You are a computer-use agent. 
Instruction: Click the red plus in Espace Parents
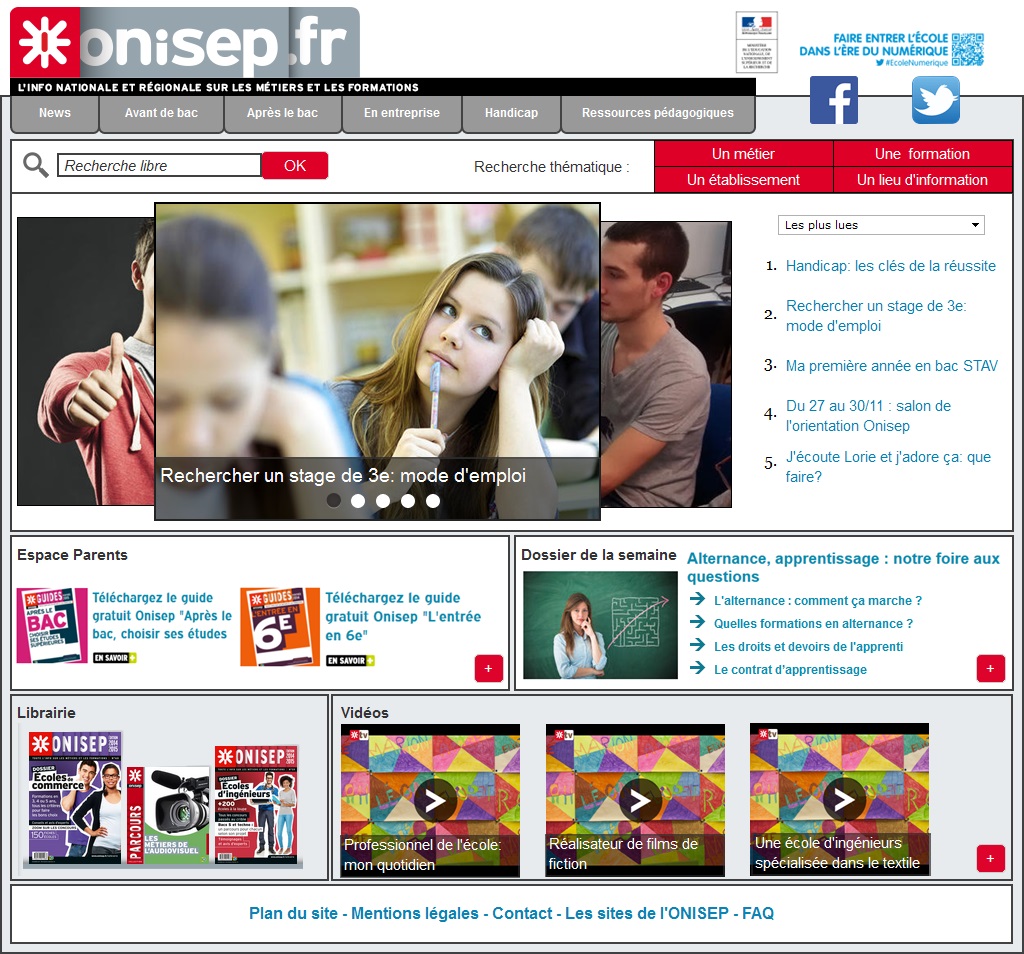click(488, 669)
